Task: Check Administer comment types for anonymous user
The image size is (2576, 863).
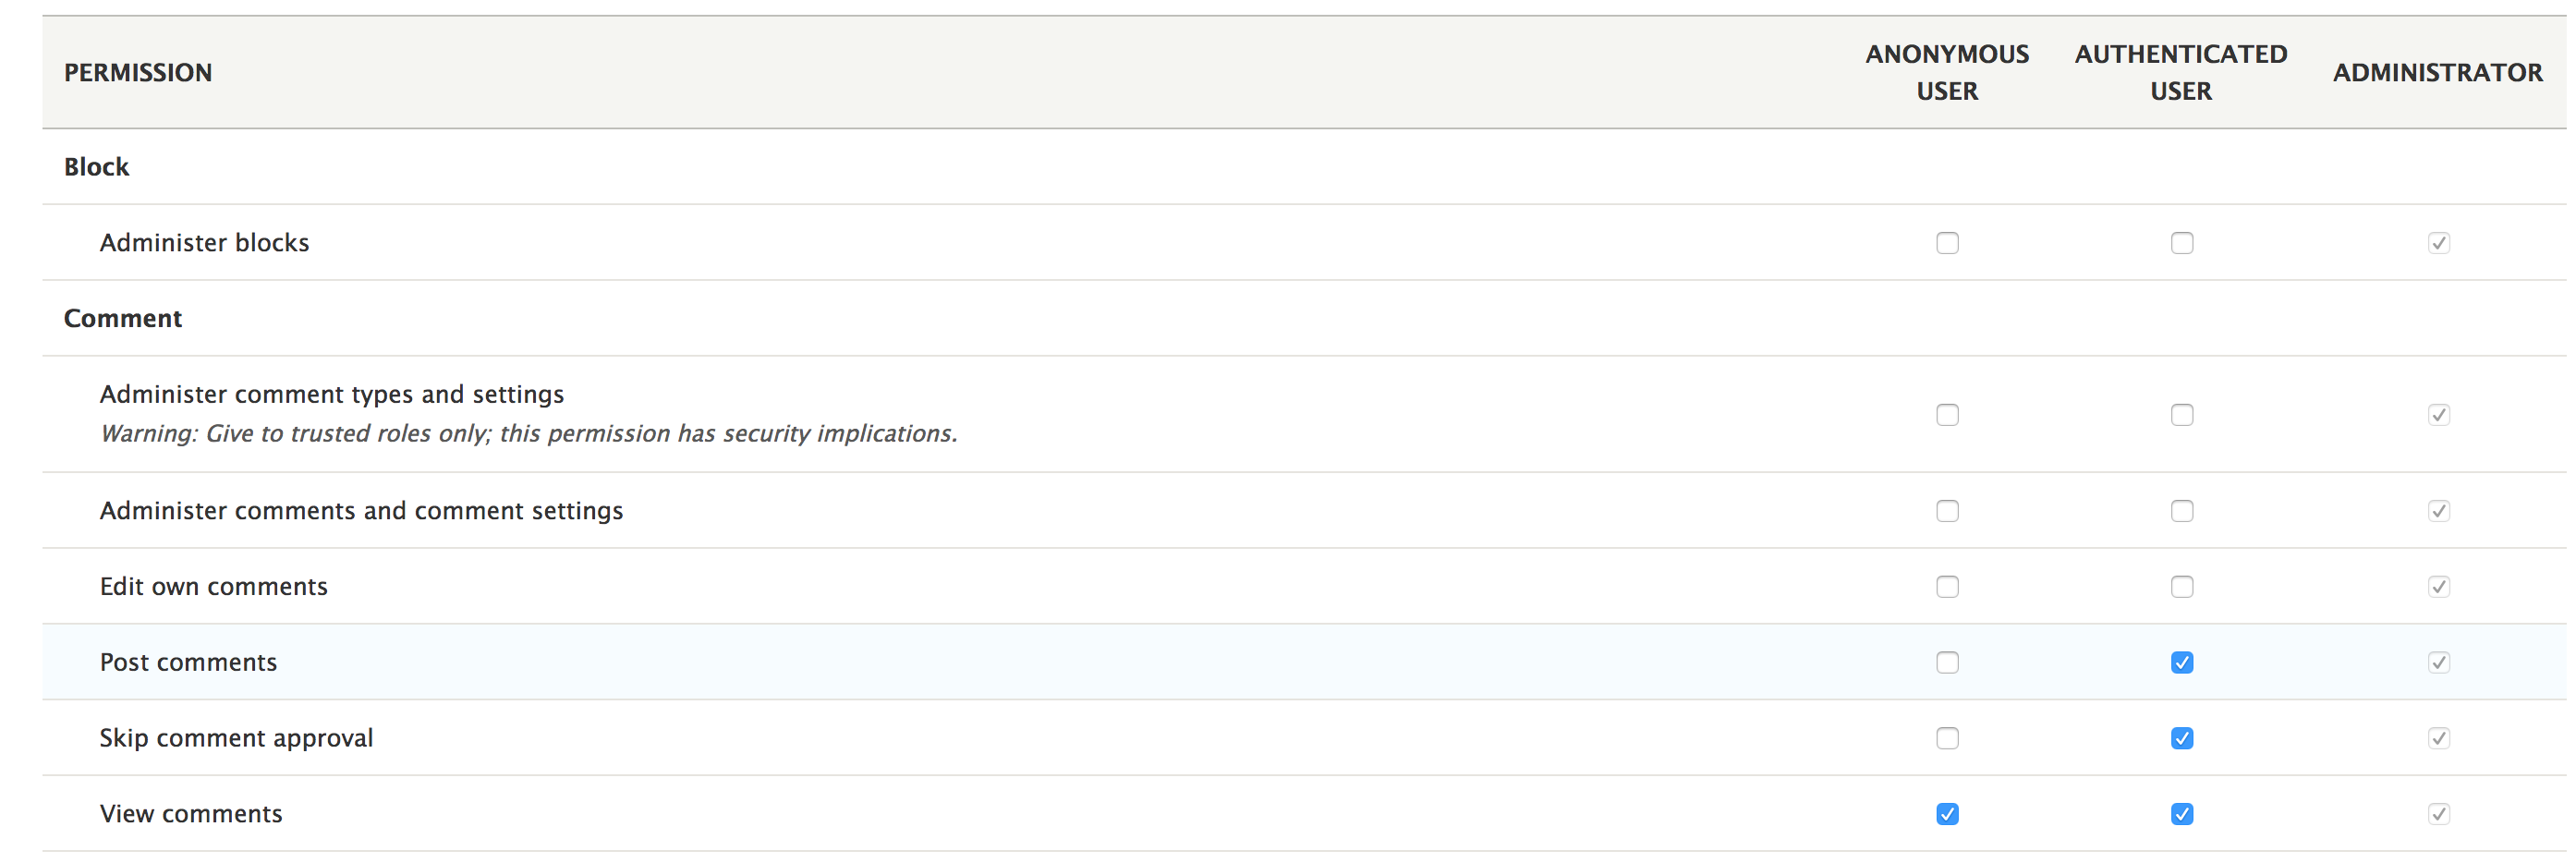Action: click(1946, 415)
